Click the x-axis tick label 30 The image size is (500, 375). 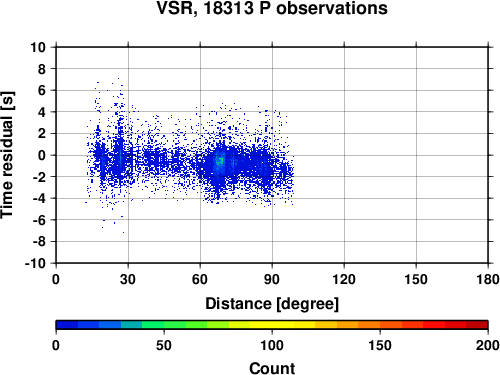128,279
